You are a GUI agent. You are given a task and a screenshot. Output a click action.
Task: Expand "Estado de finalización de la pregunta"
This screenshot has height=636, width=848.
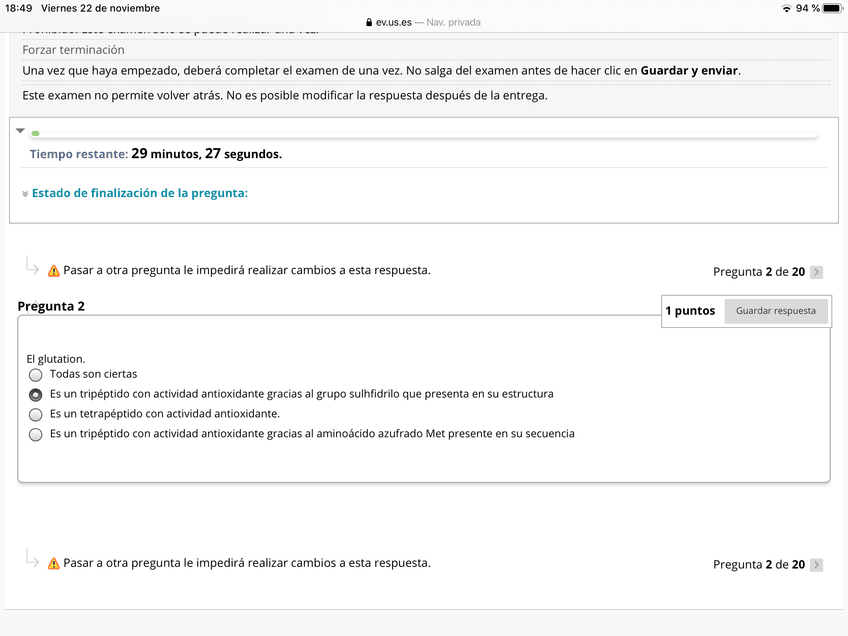tap(139, 193)
